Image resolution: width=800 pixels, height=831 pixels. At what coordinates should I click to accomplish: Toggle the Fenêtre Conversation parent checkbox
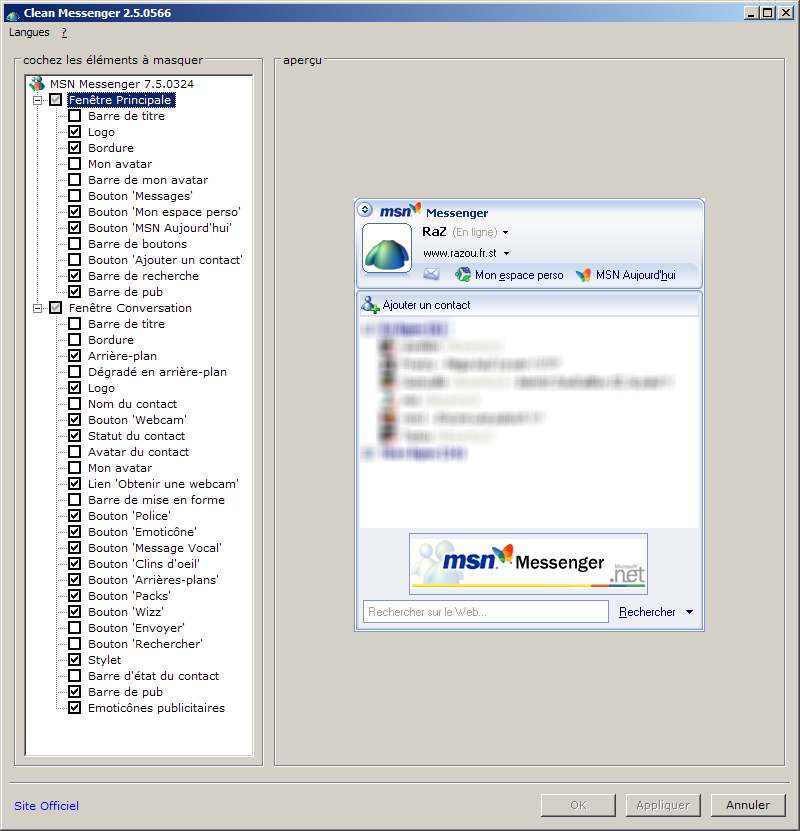tap(56, 308)
